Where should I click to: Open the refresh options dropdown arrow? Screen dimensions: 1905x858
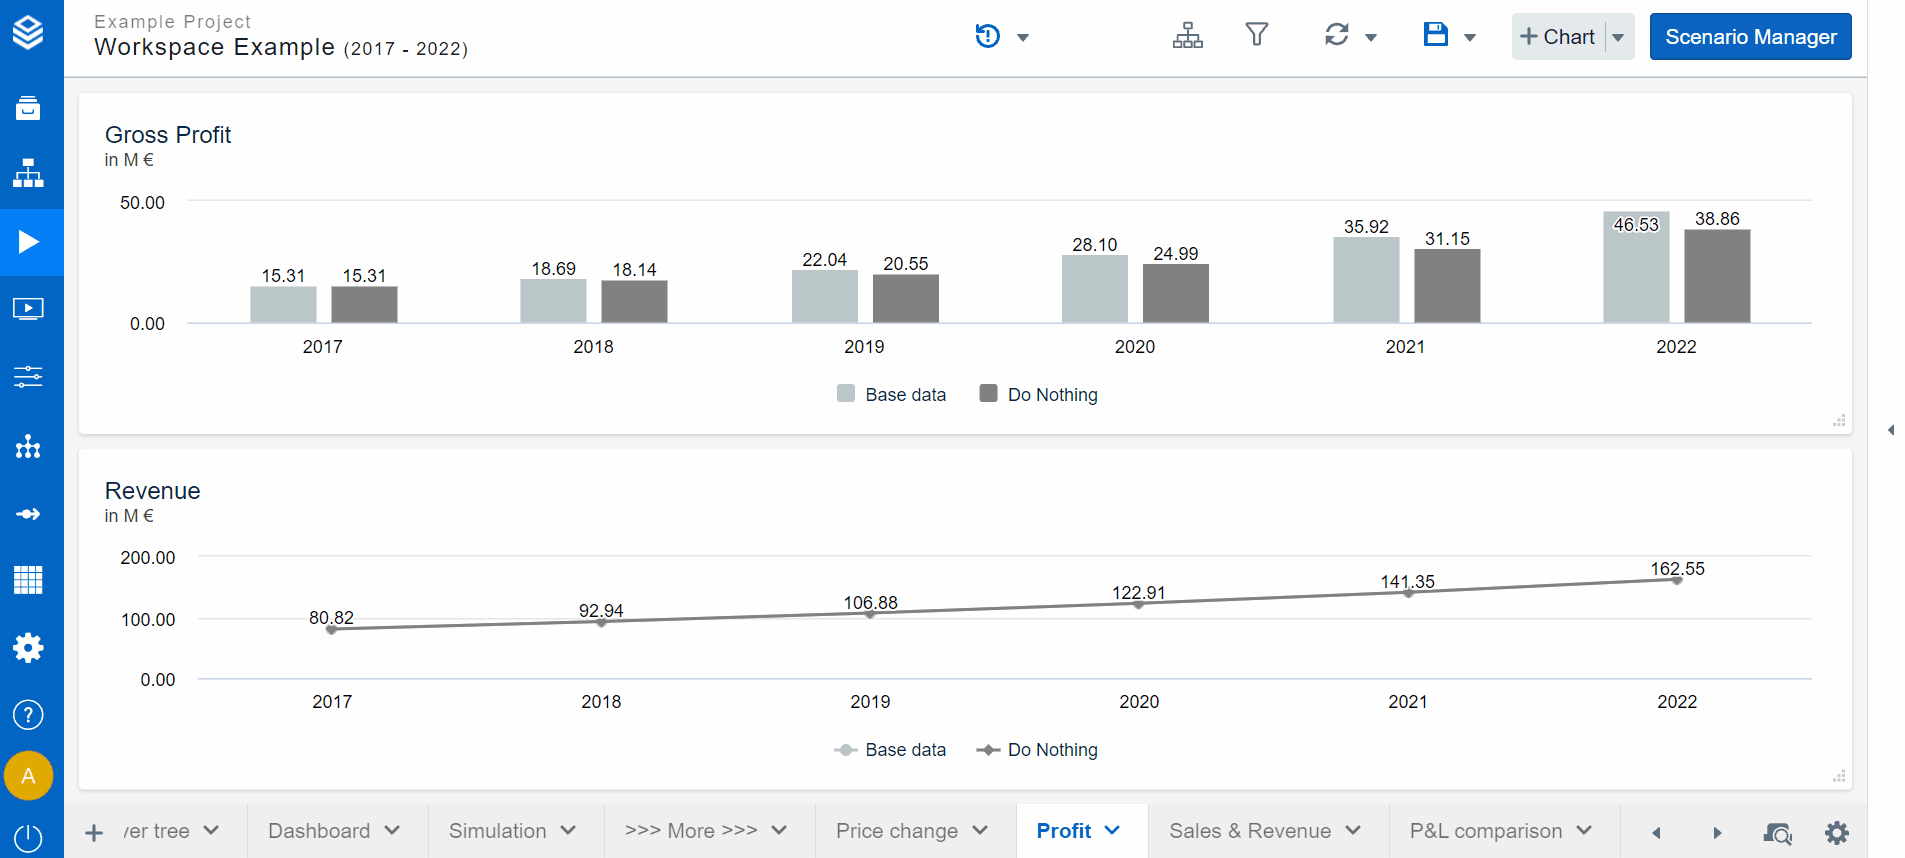(x=1371, y=38)
